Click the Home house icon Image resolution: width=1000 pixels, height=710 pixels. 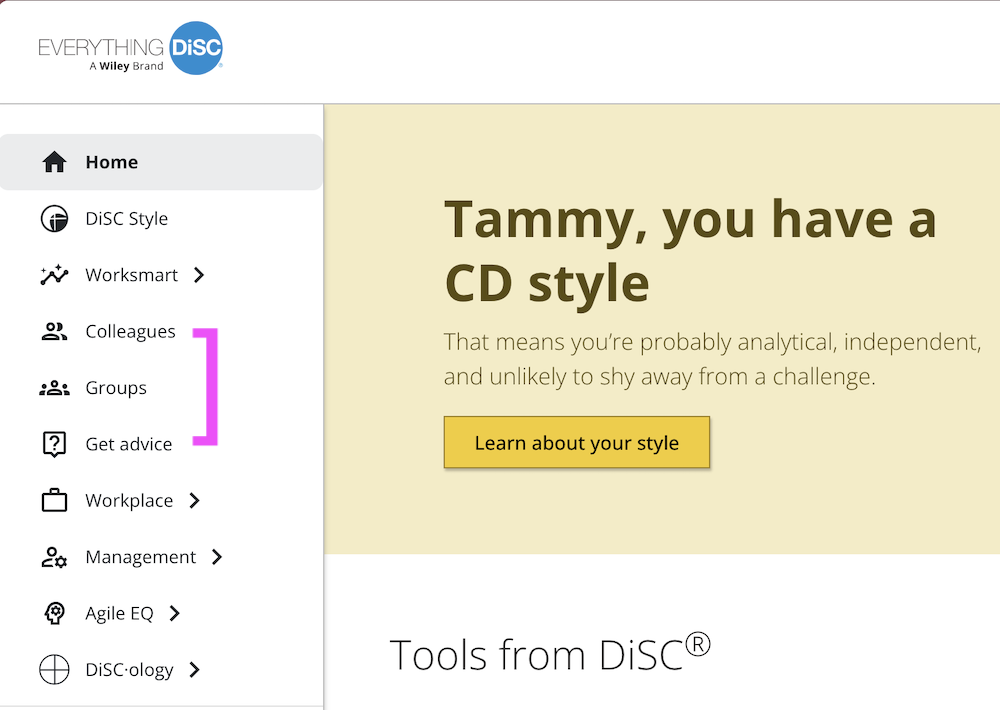(x=54, y=162)
